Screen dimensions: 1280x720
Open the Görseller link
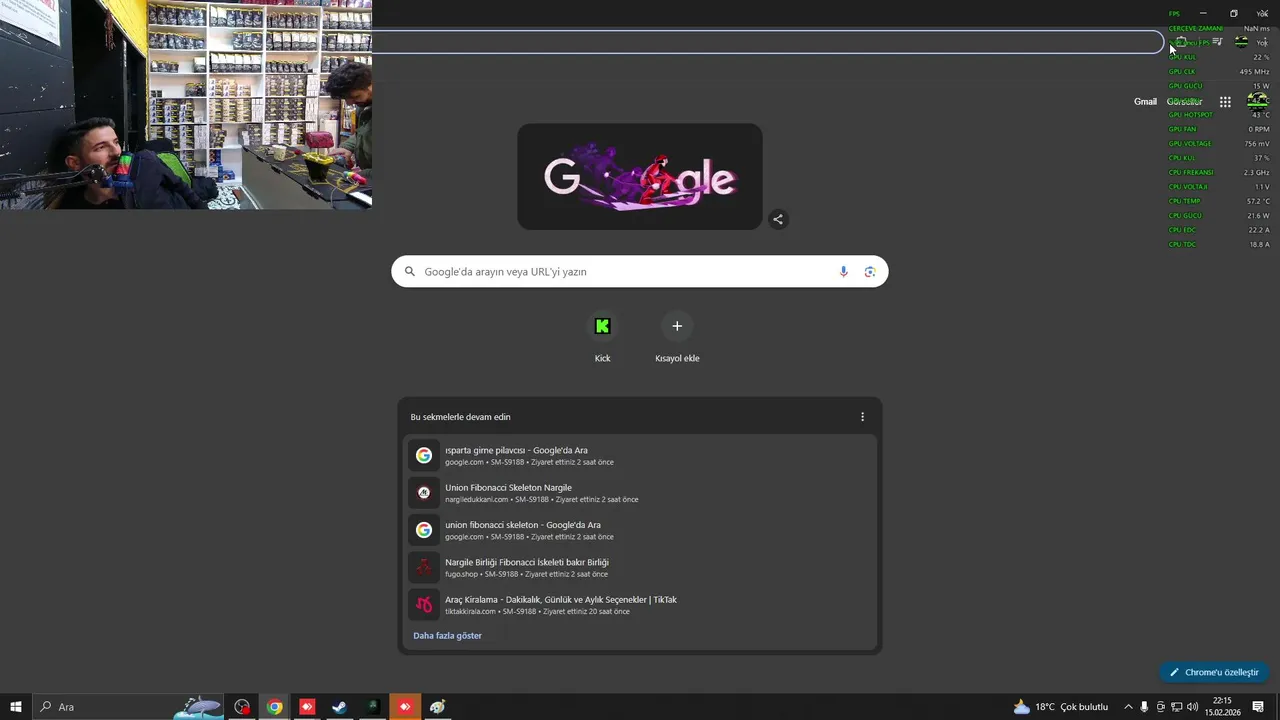pyautogui.click(x=1185, y=102)
